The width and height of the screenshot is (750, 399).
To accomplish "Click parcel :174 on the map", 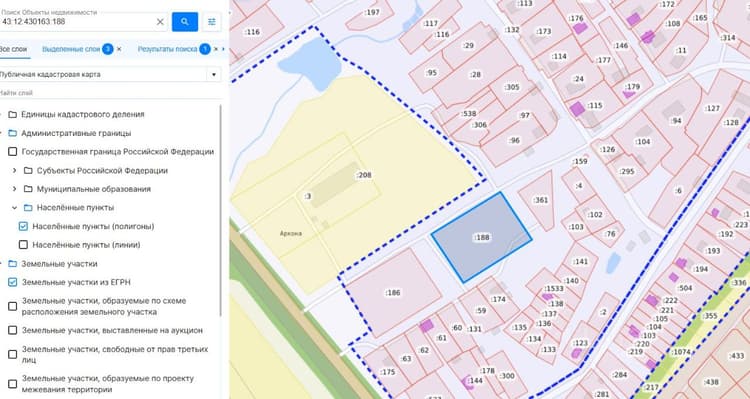I will click(498, 299).
